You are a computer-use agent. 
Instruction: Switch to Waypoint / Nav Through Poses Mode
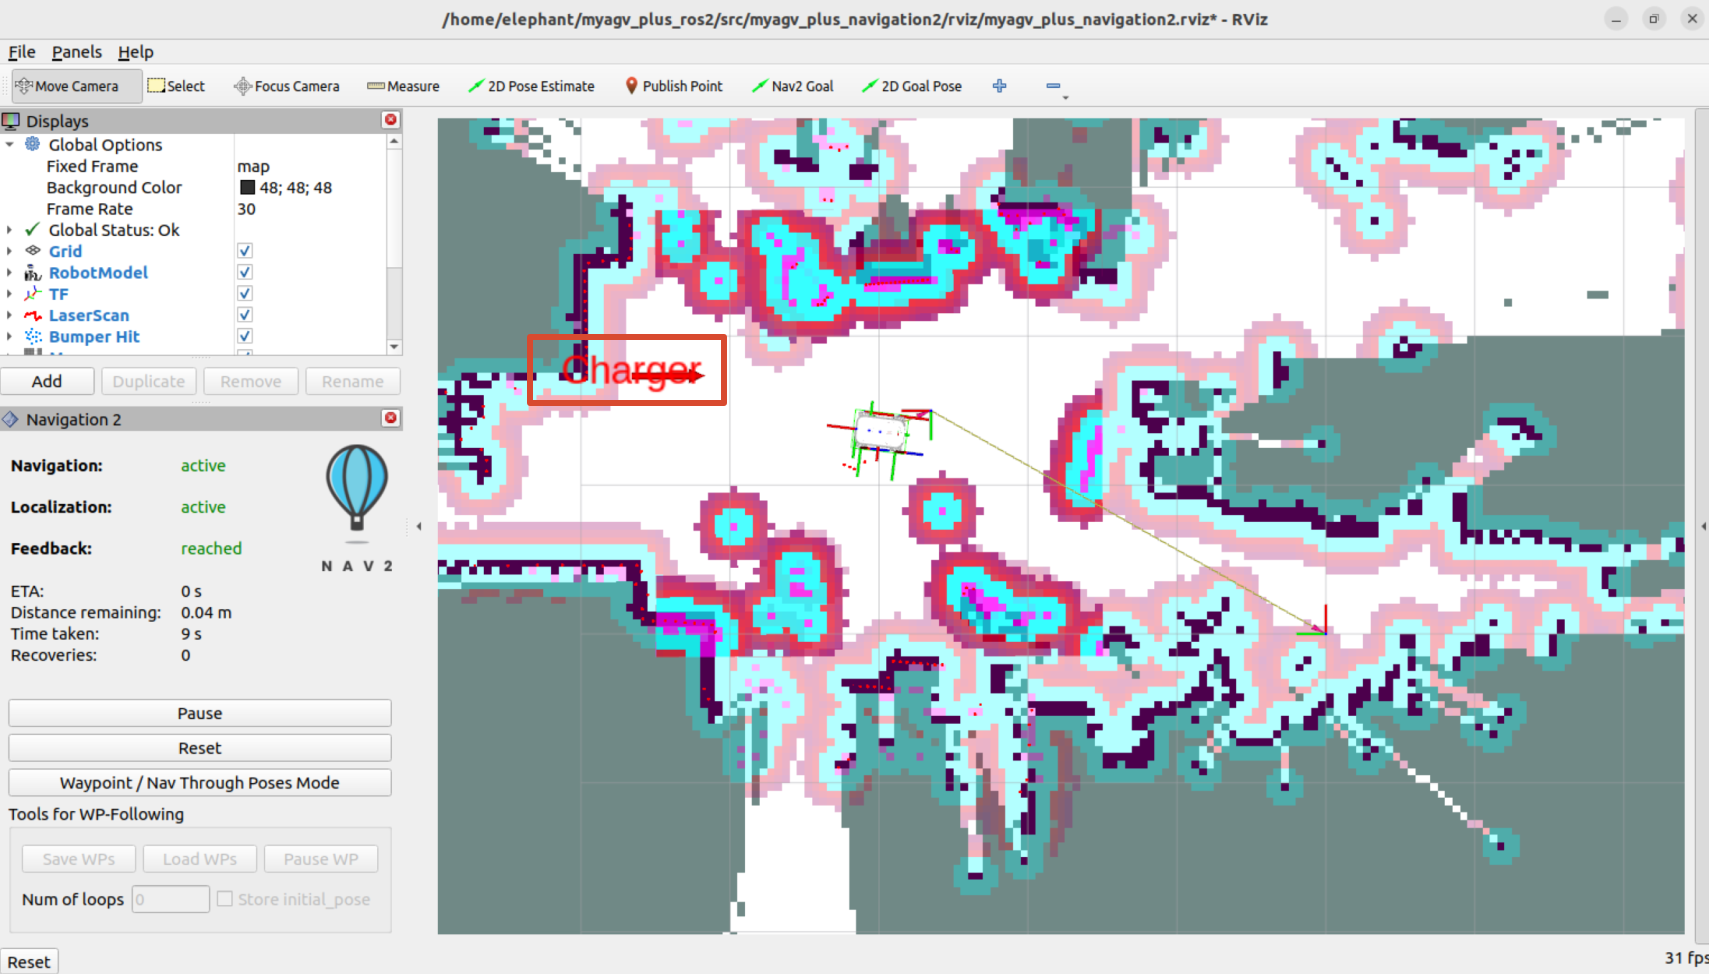(200, 783)
